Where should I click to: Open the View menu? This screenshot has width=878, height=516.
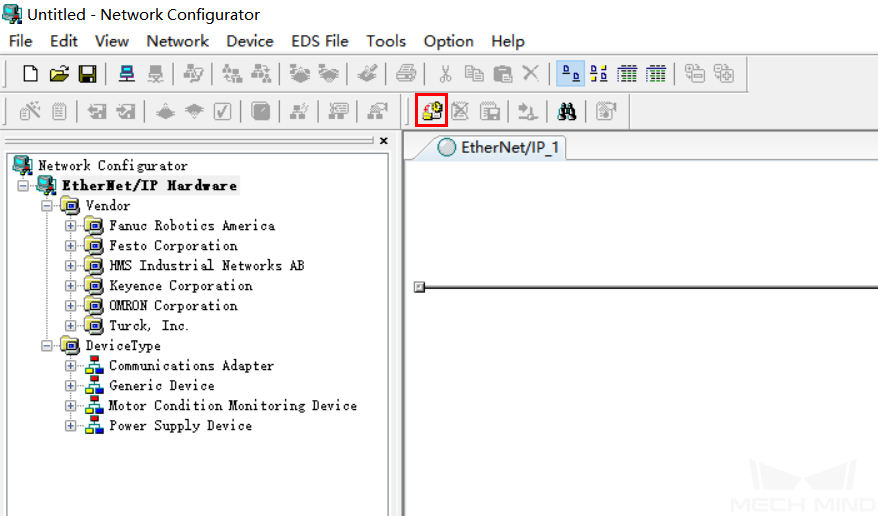[112, 41]
